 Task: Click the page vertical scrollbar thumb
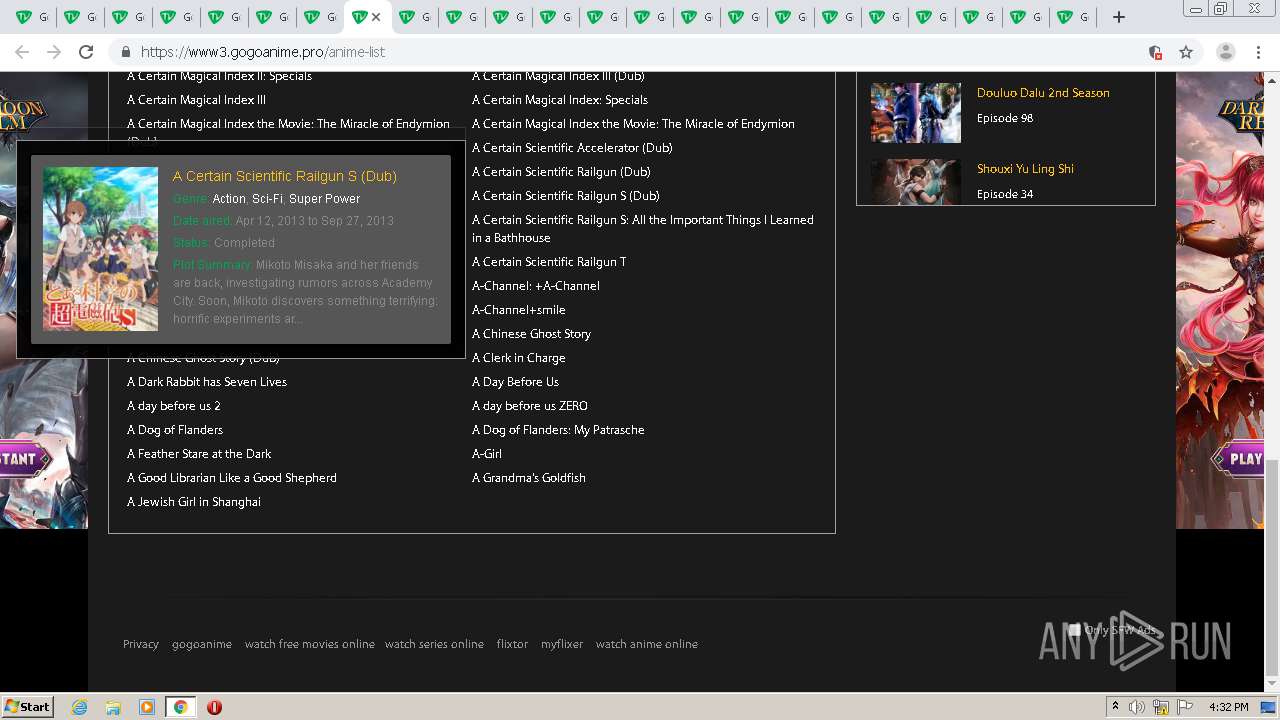click(1272, 566)
